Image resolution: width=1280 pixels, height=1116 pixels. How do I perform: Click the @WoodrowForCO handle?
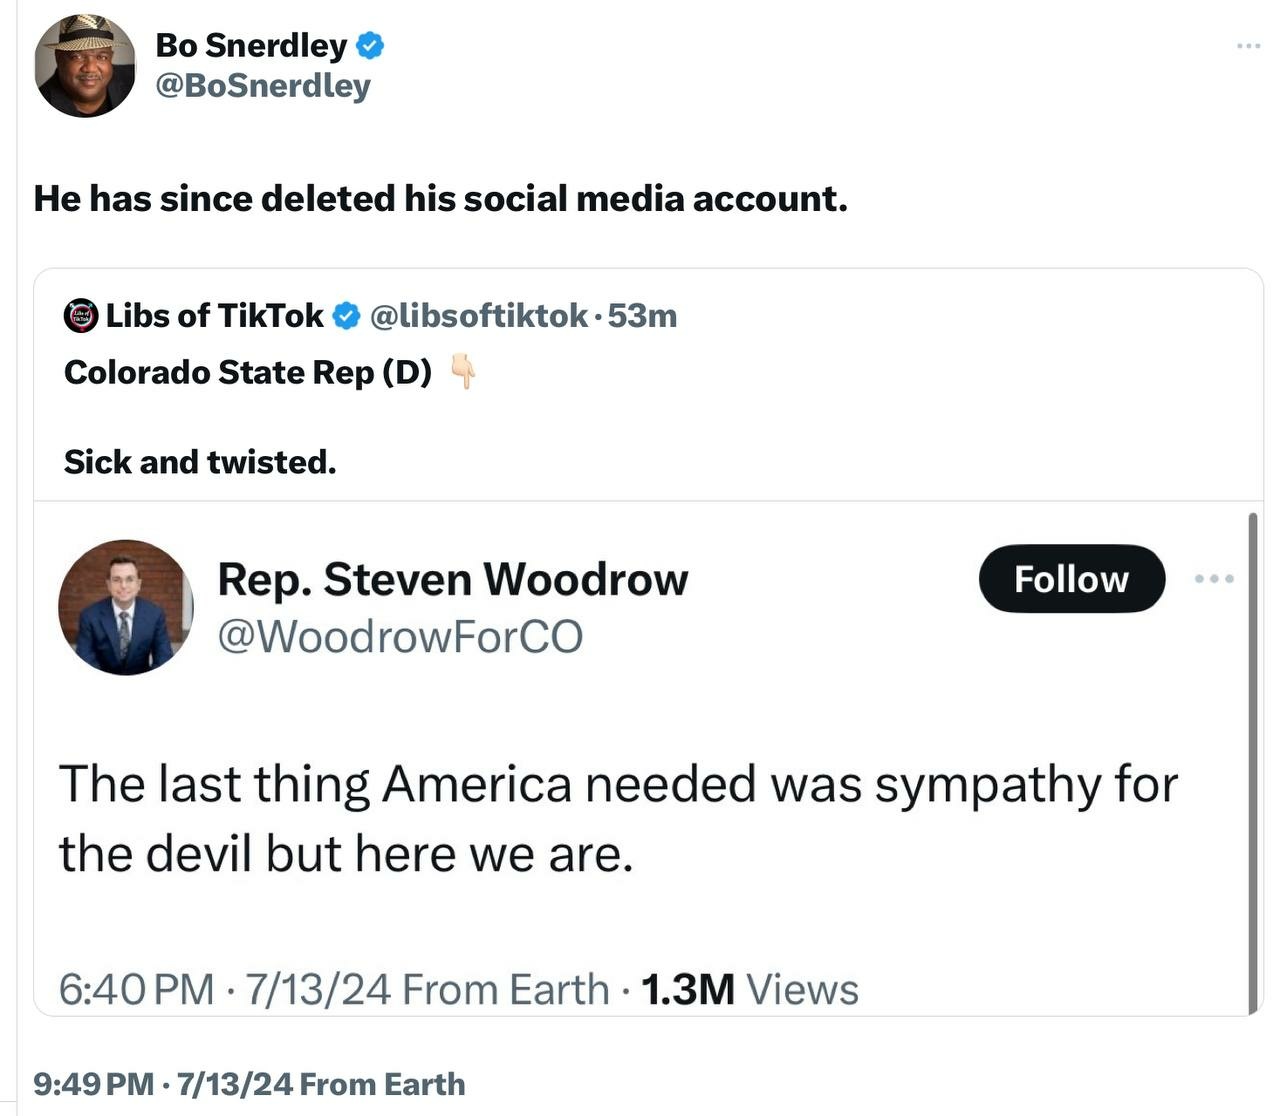click(x=400, y=637)
